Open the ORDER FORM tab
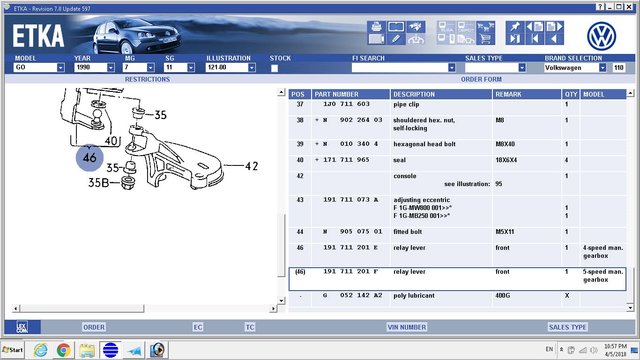 pyautogui.click(x=481, y=79)
